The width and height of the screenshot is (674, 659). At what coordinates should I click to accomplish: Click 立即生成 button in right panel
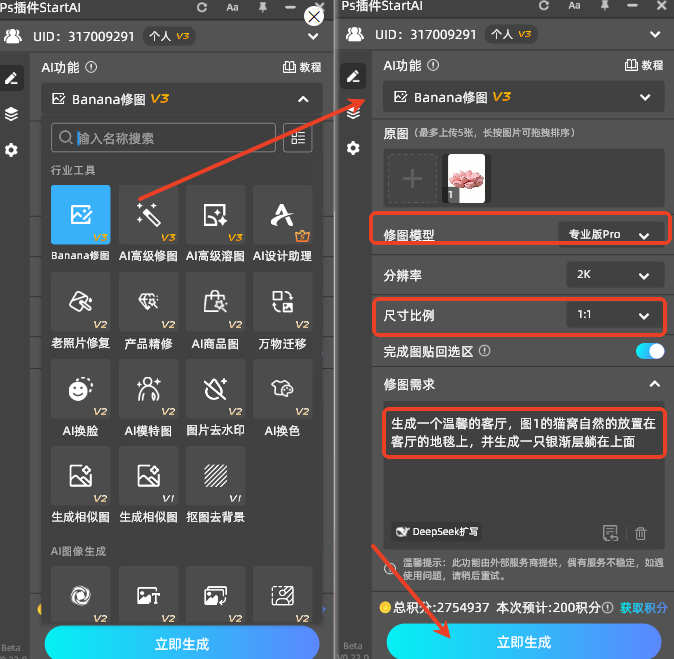[524, 642]
